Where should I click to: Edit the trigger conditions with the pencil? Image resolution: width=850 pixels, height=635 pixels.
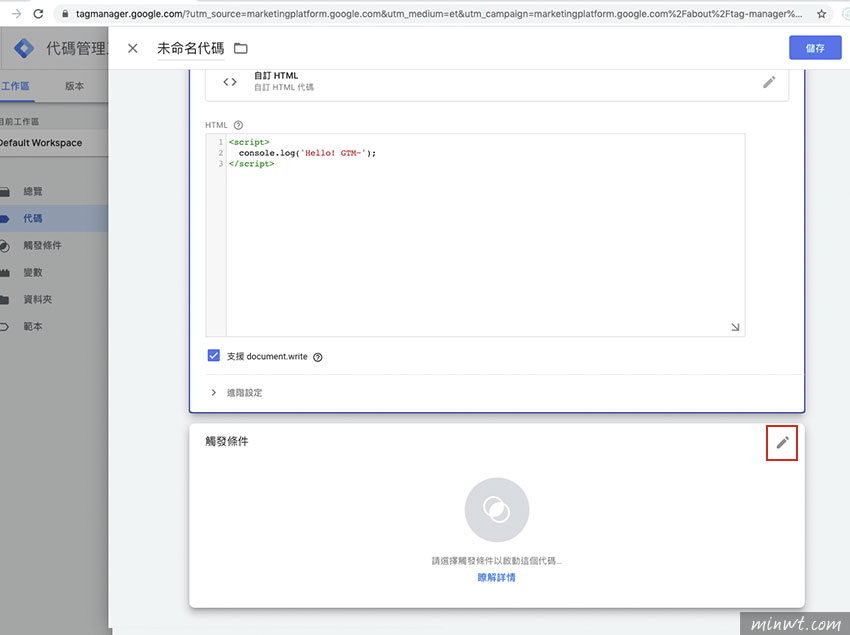pos(782,442)
